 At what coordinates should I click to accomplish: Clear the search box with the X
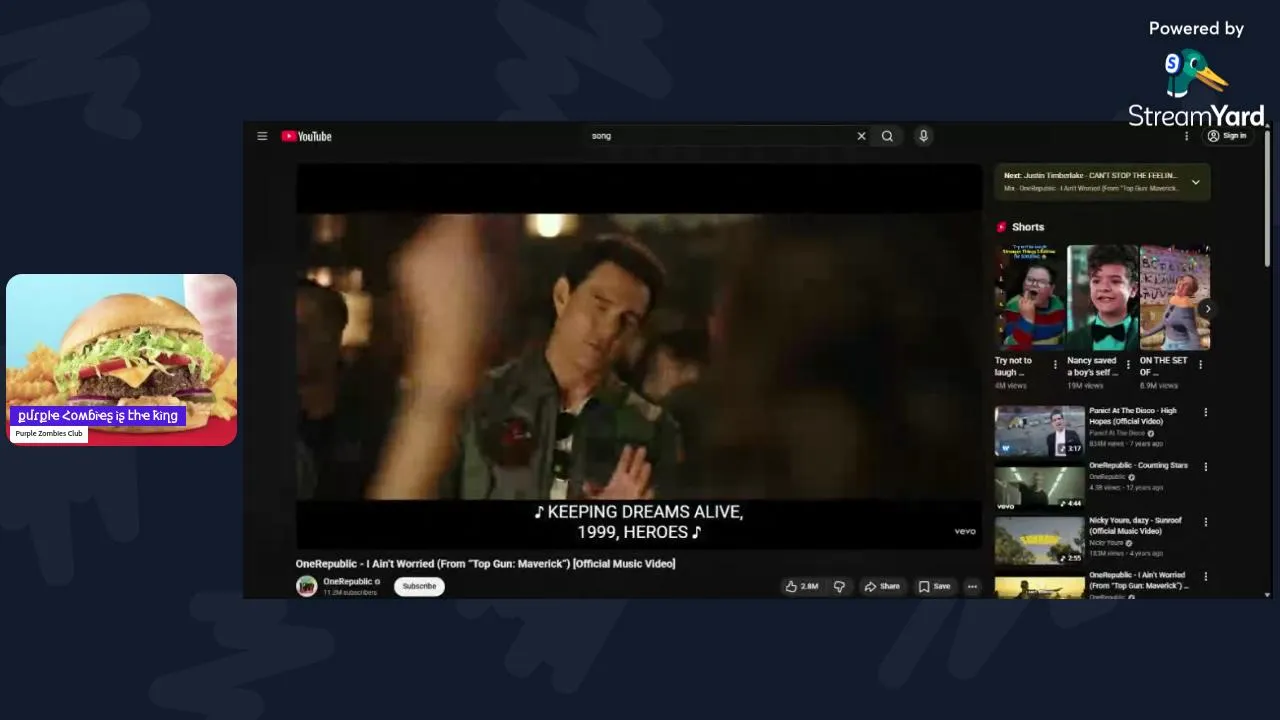coord(861,136)
